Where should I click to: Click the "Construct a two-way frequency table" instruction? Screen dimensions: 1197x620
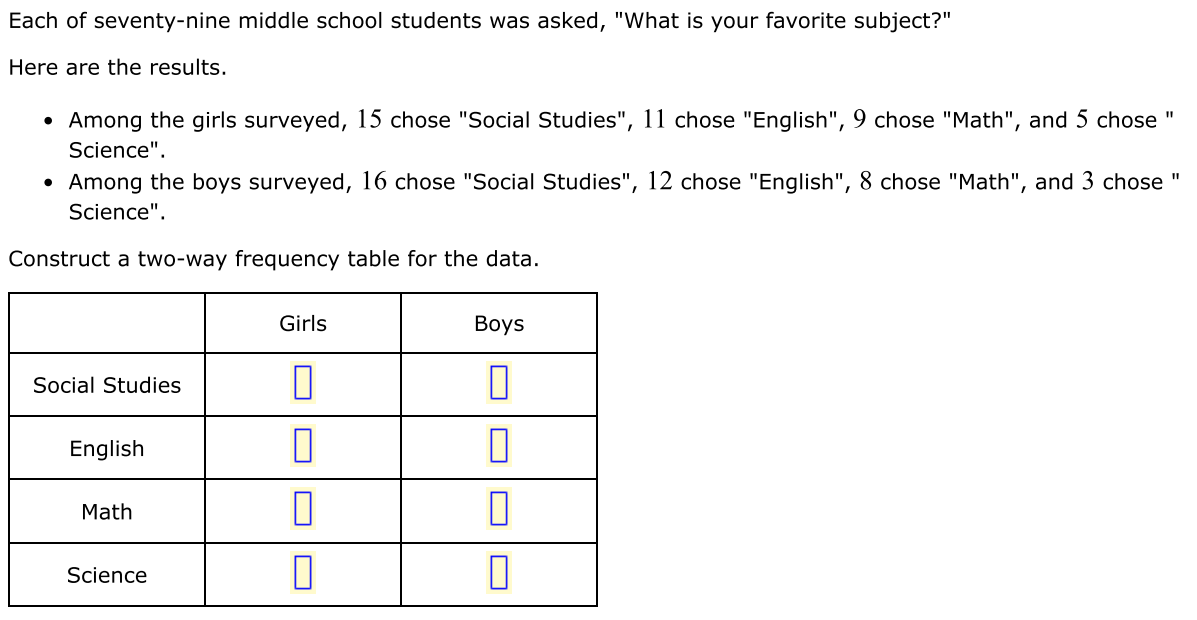click(x=273, y=259)
